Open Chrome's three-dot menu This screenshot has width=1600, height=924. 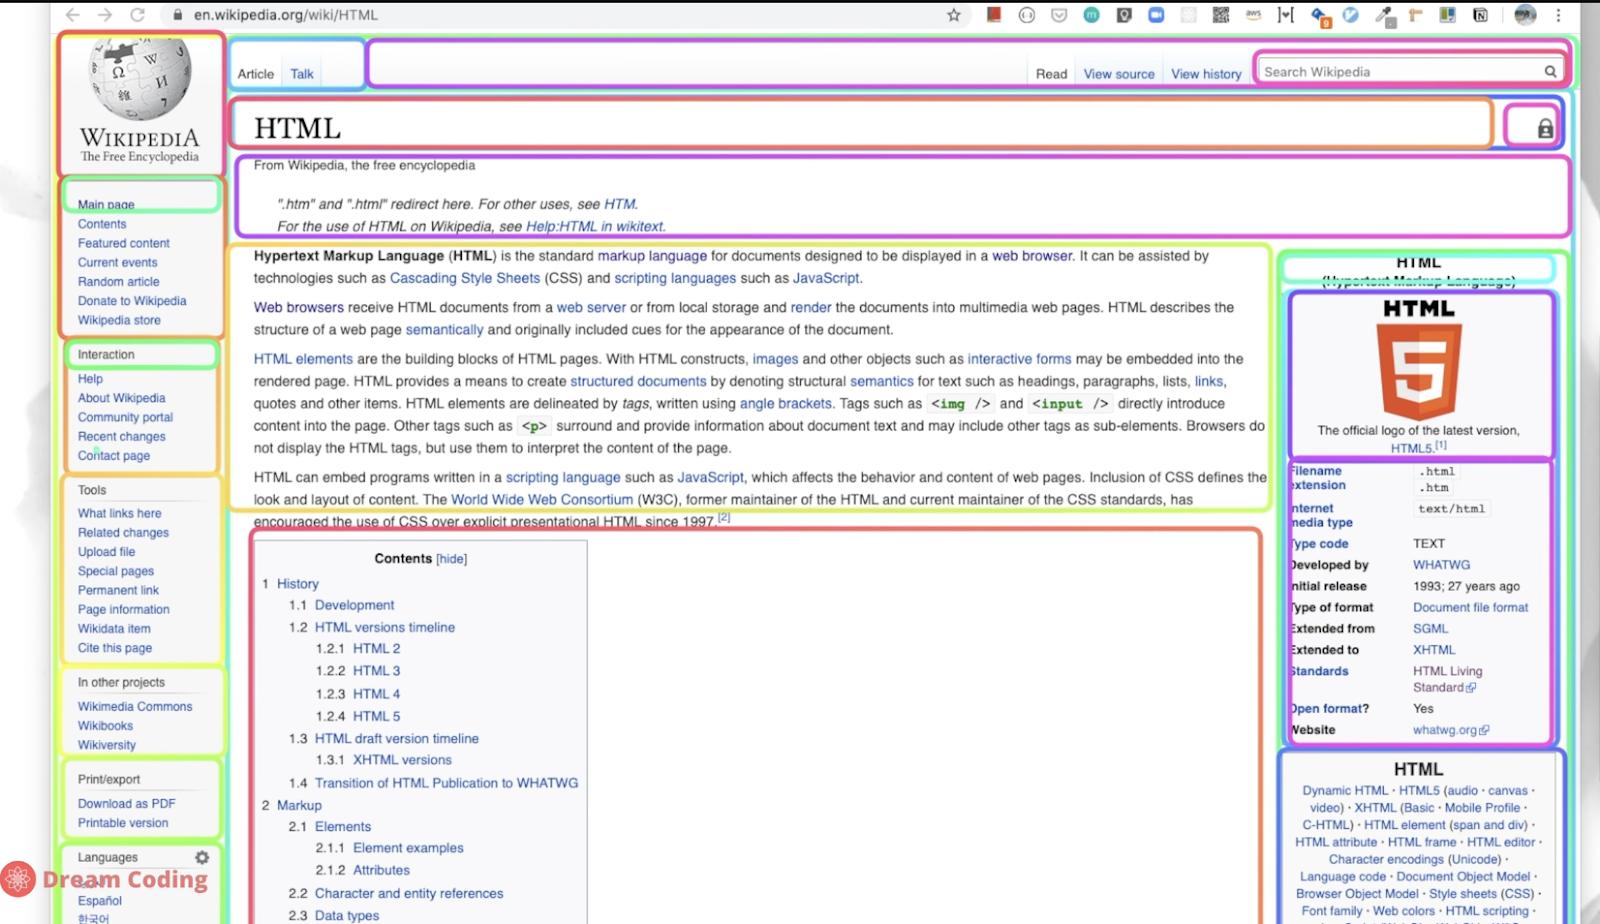coord(1558,15)
